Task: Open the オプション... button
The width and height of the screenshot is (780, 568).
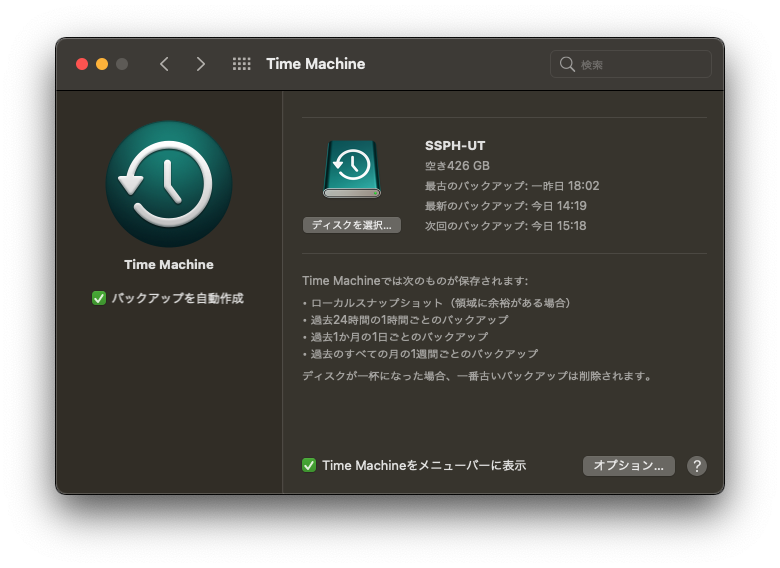Action: [x=629, y=466]
